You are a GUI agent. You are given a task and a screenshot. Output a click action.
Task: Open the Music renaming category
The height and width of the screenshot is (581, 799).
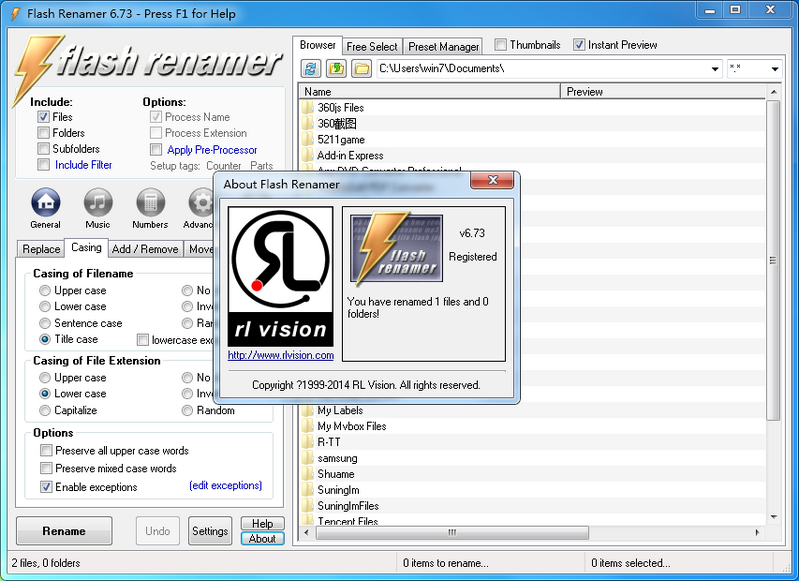[x=98, y=202]
